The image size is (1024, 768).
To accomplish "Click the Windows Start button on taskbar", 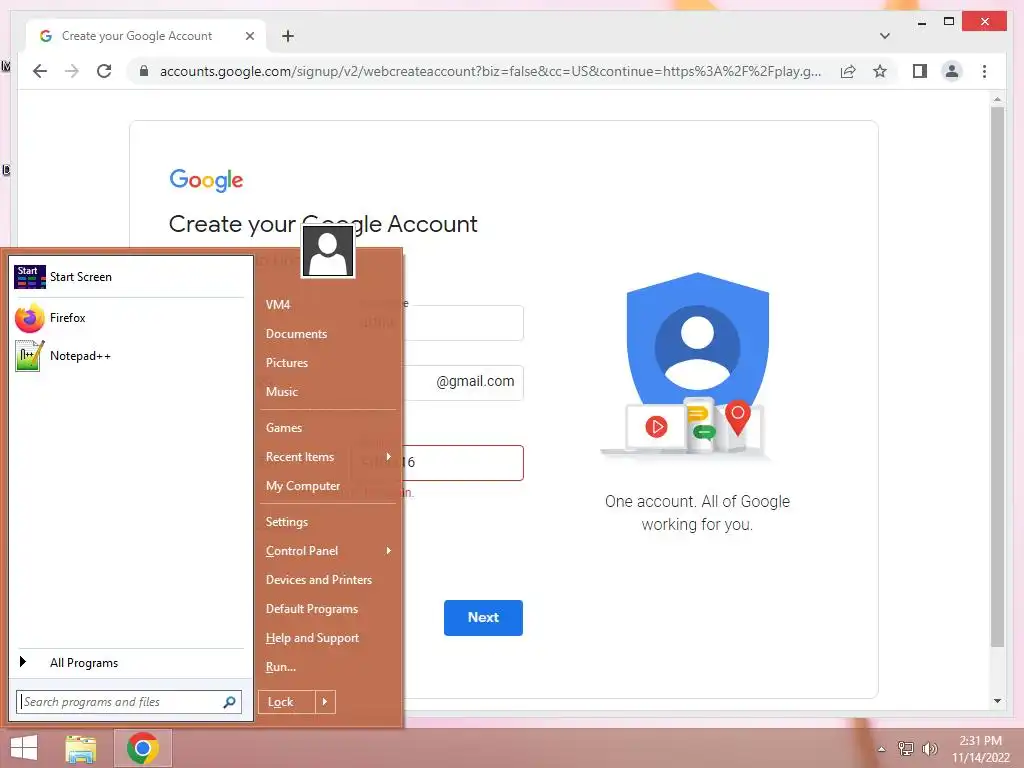I will 24,748.
